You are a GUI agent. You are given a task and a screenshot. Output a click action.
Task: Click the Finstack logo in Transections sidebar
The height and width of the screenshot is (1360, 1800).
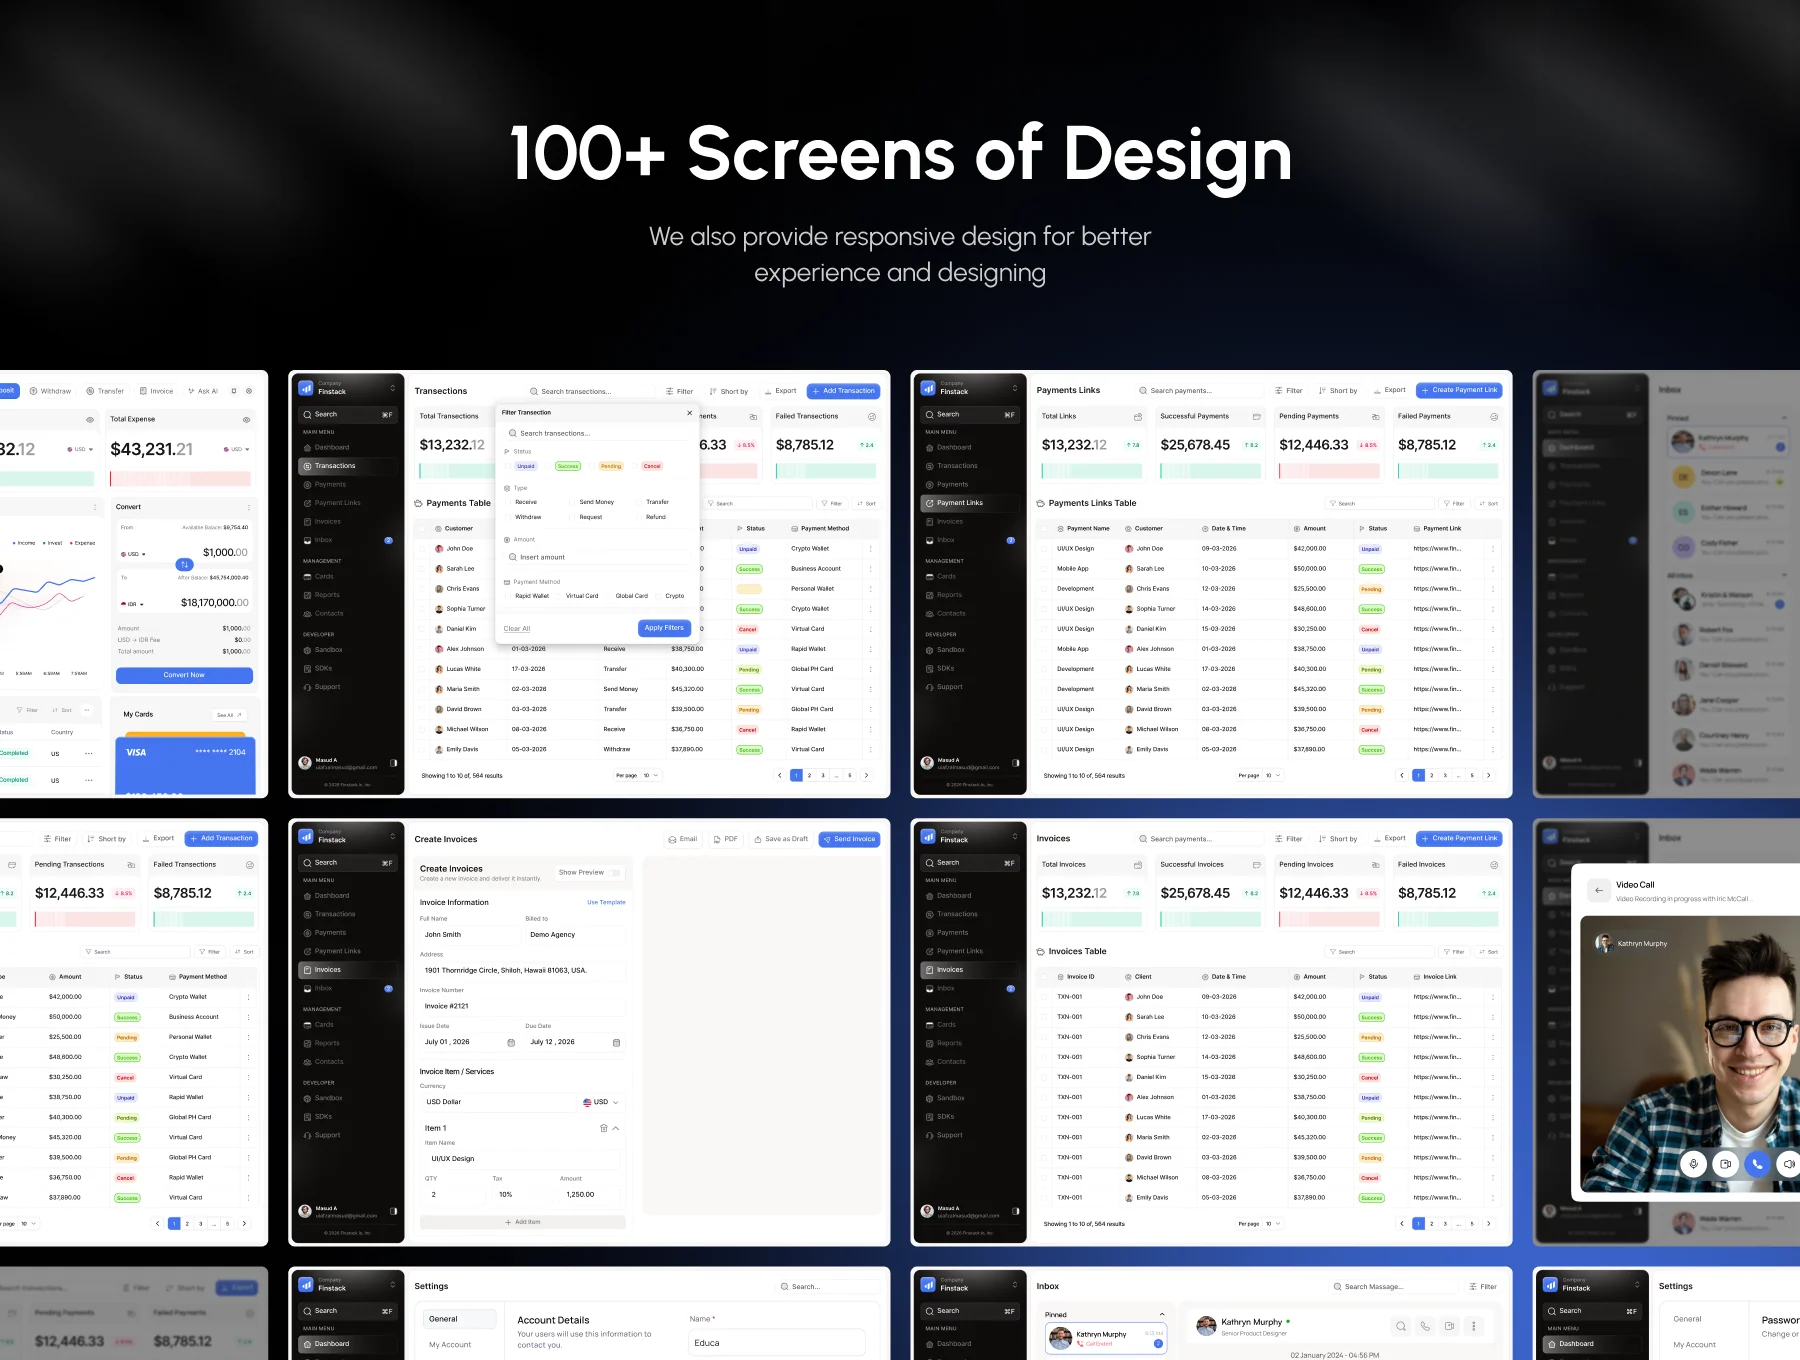[306, 388]
